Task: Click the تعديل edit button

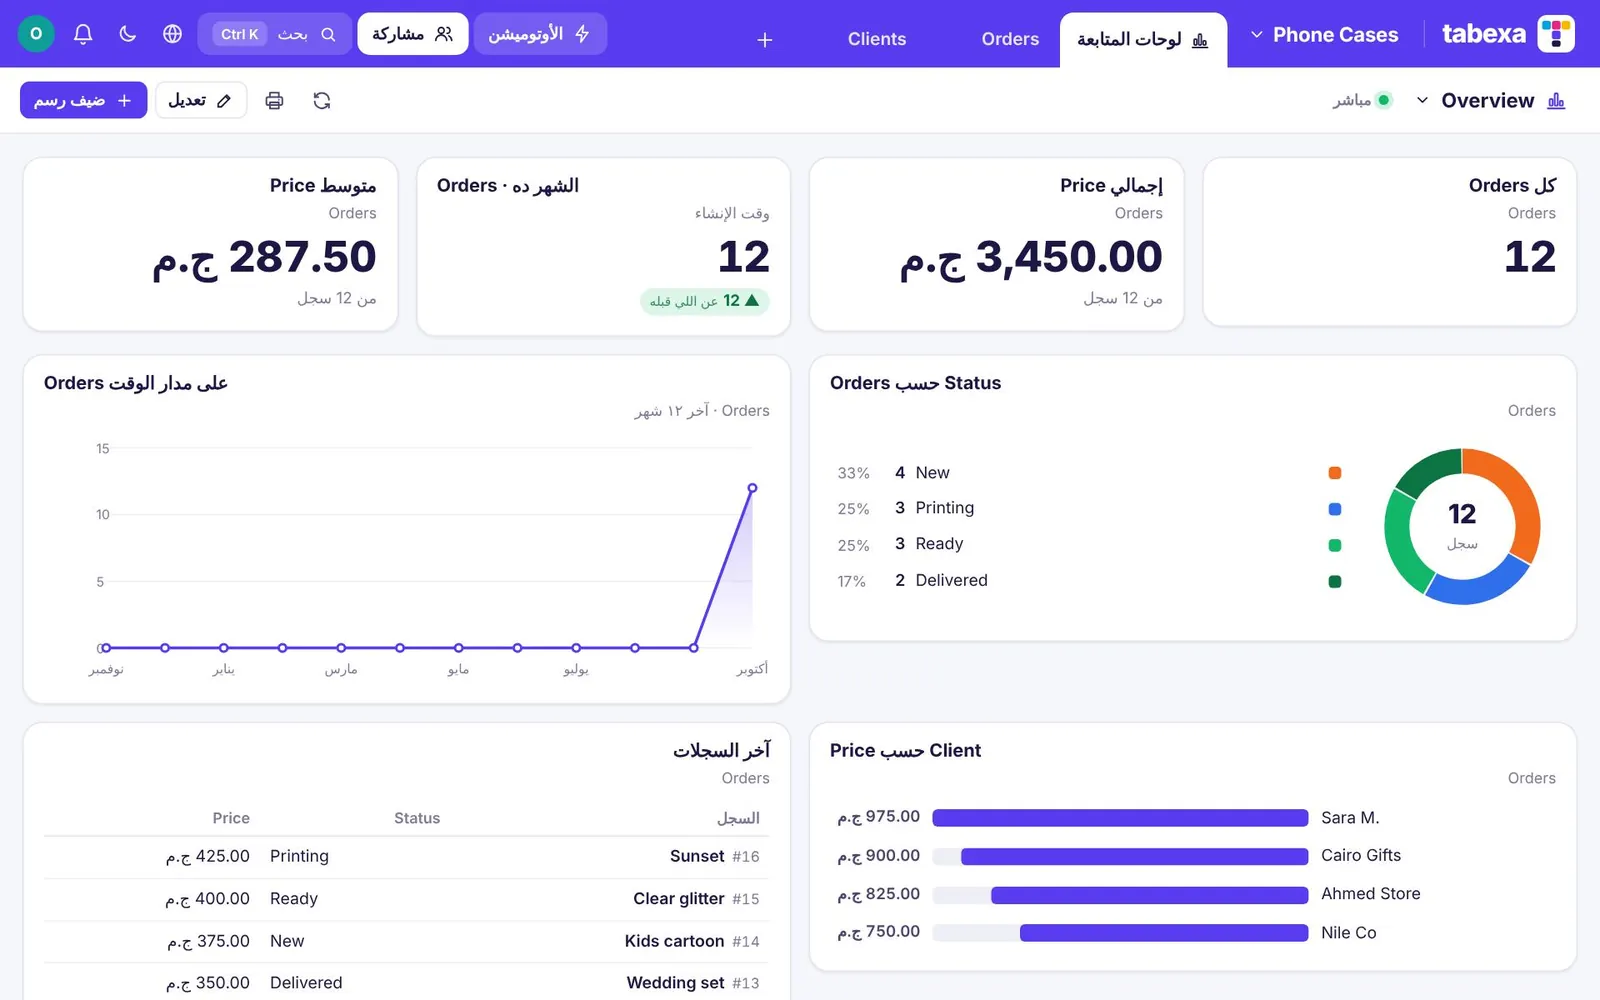Action: point(201,100)
